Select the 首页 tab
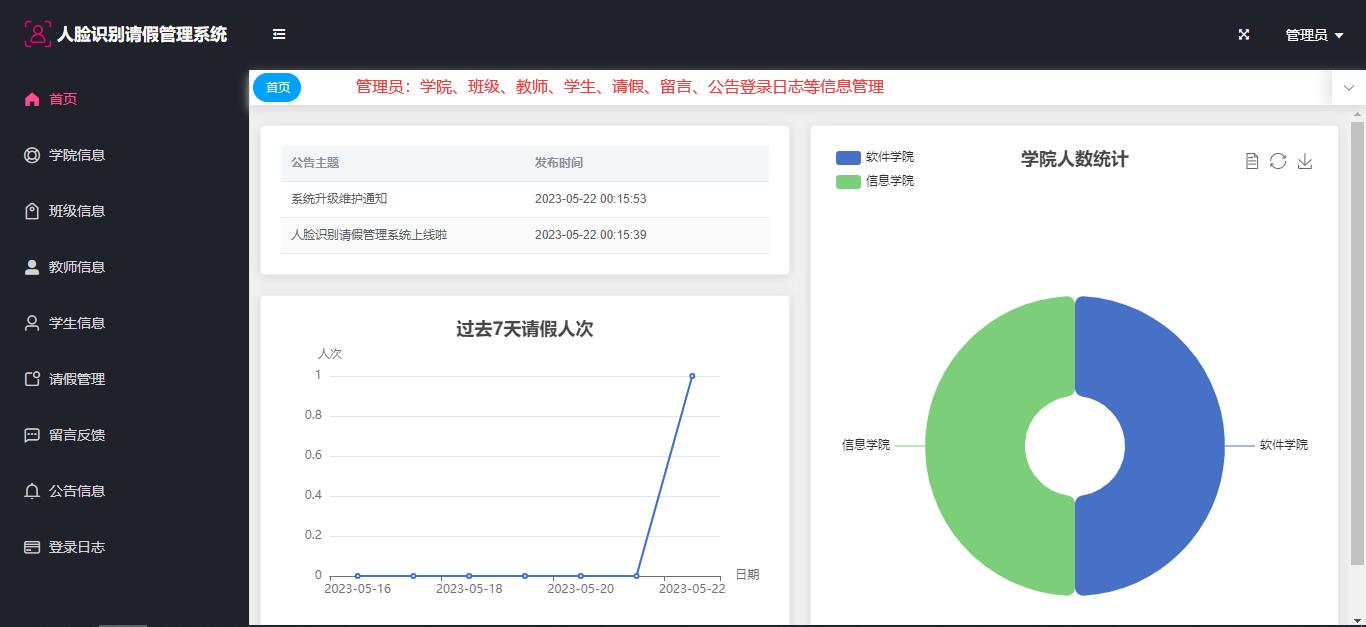1366x627 pixels. [277, 88]
